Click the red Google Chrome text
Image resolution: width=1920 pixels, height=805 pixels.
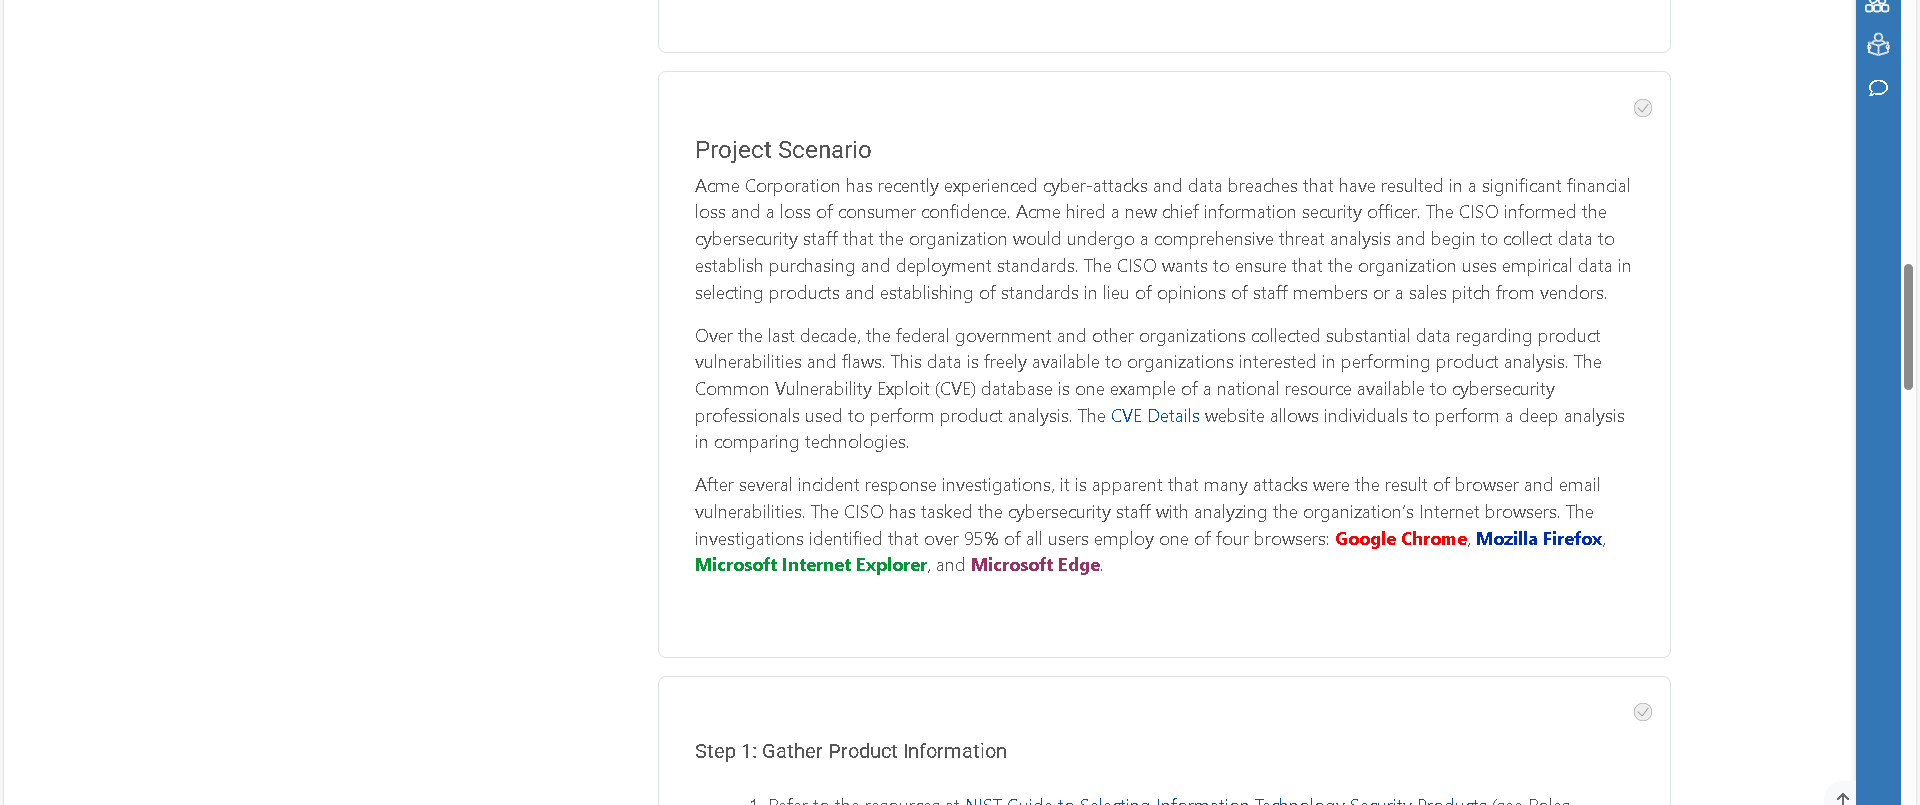[1400, 539]
